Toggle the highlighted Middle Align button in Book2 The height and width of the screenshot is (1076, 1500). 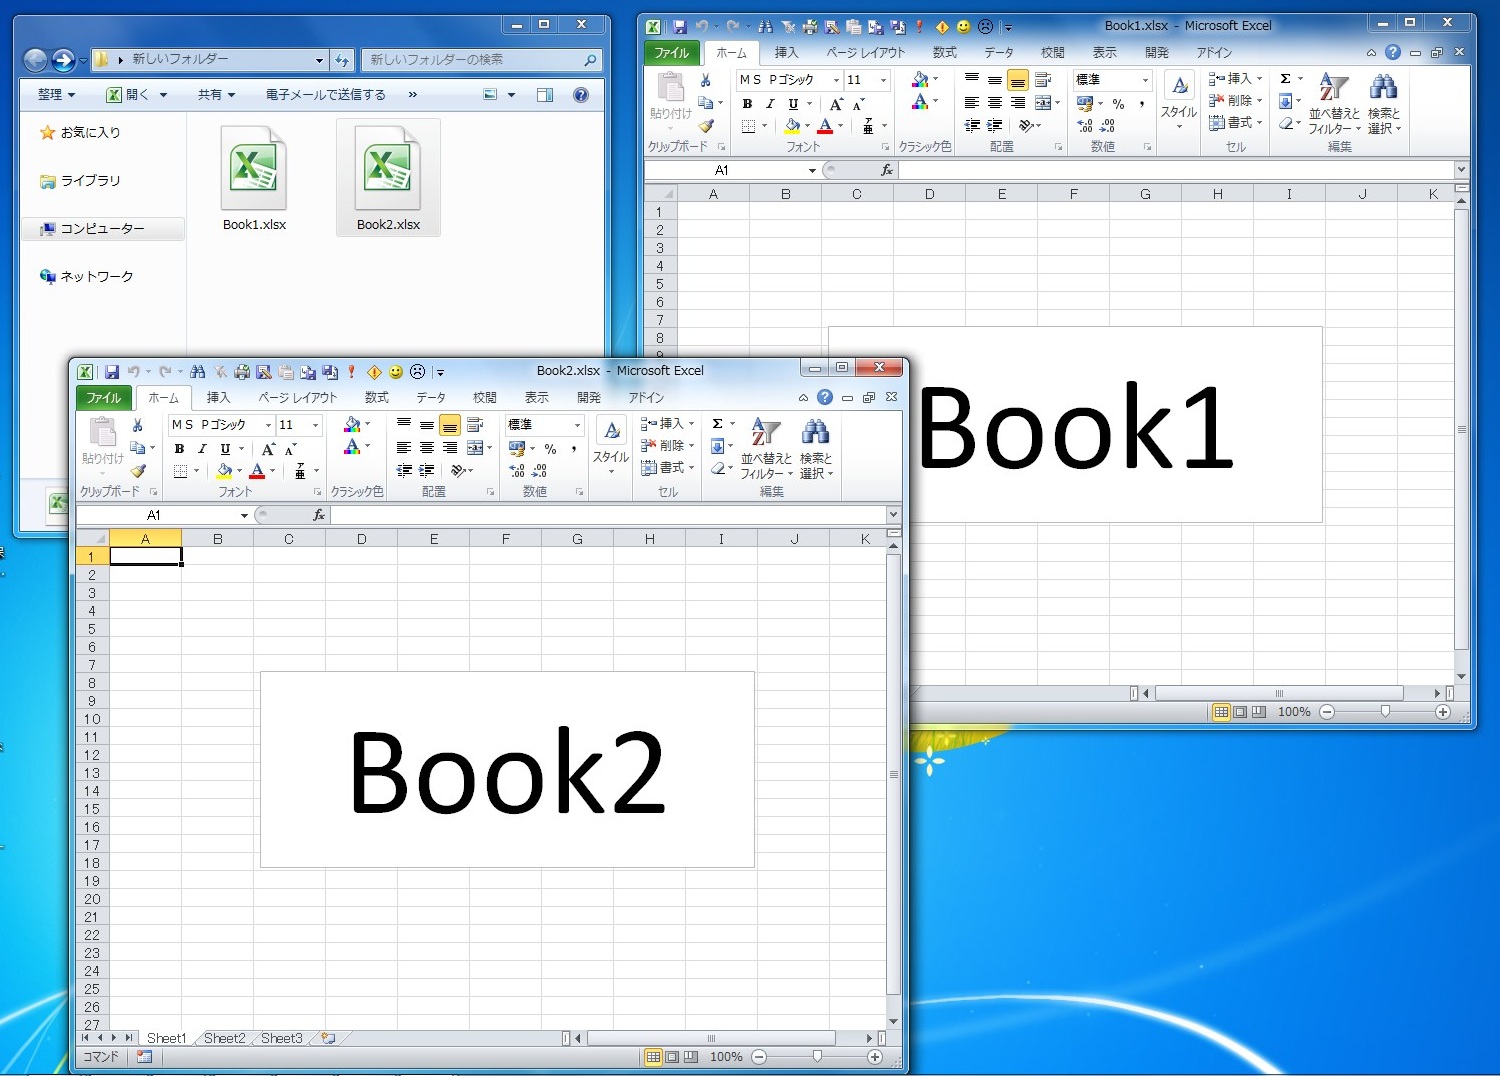[450, 426]
